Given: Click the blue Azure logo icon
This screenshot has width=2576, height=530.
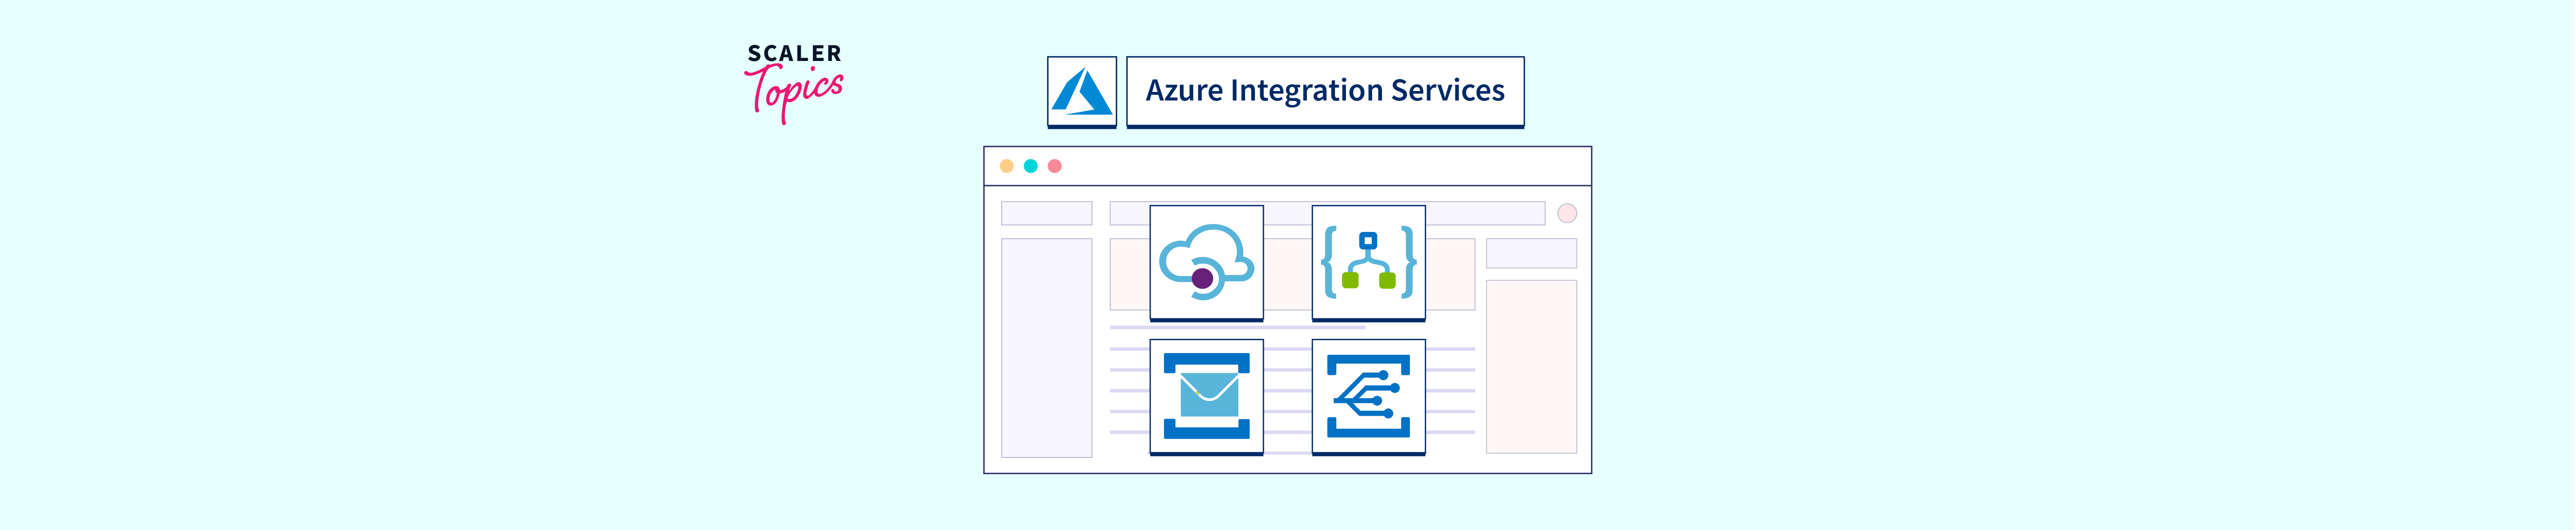Looking at the screenshot, I should tap(1081, 91).
